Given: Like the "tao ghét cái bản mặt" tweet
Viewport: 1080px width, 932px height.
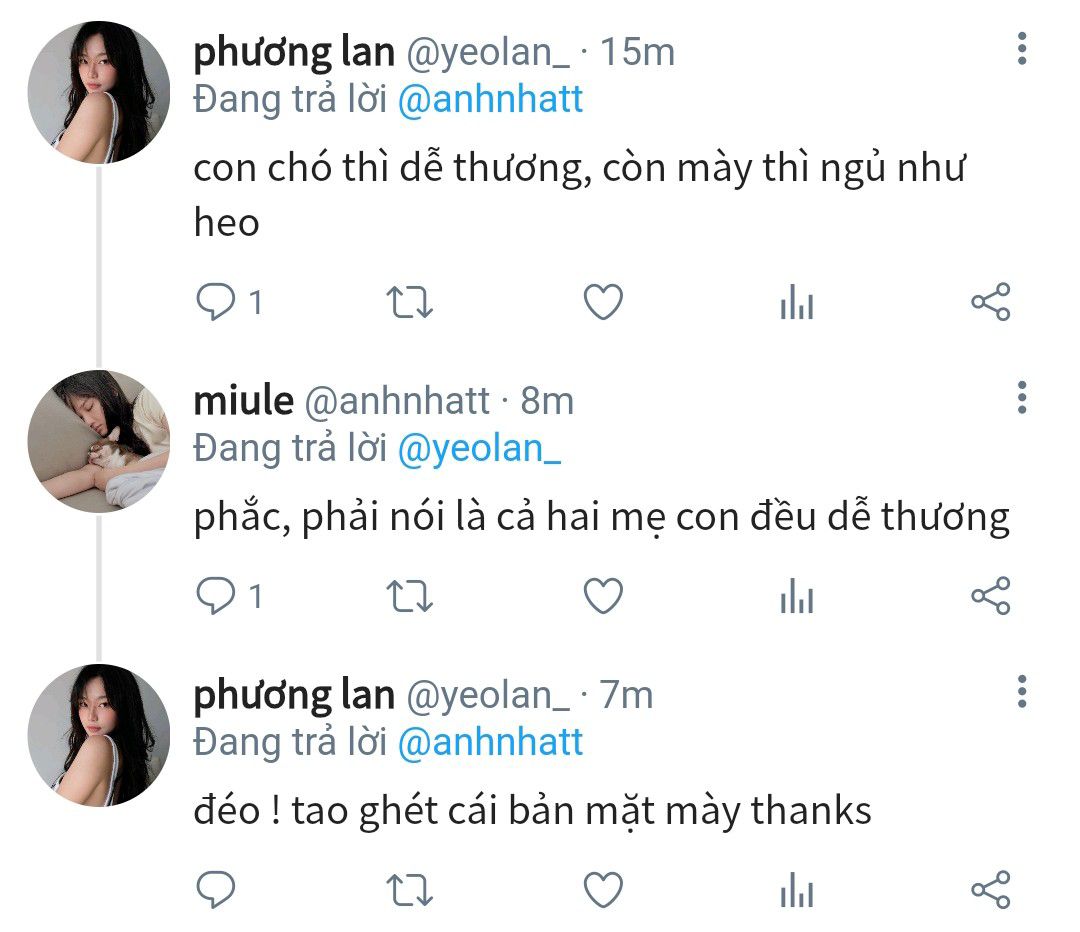Looking at the screenshot, I should tap(603, 889).
